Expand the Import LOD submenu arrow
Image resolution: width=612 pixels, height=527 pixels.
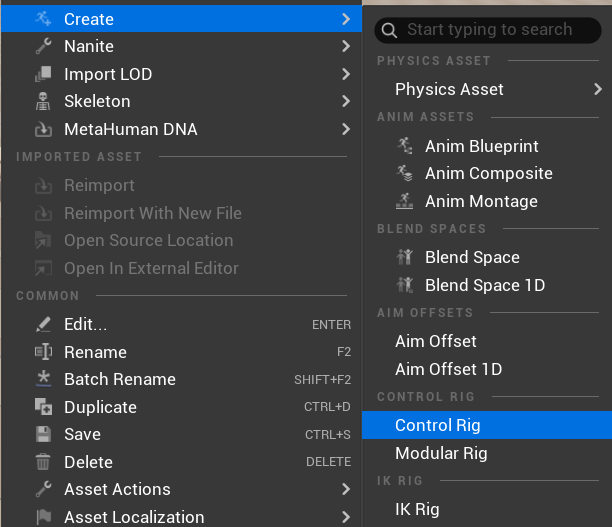(345, 74)
